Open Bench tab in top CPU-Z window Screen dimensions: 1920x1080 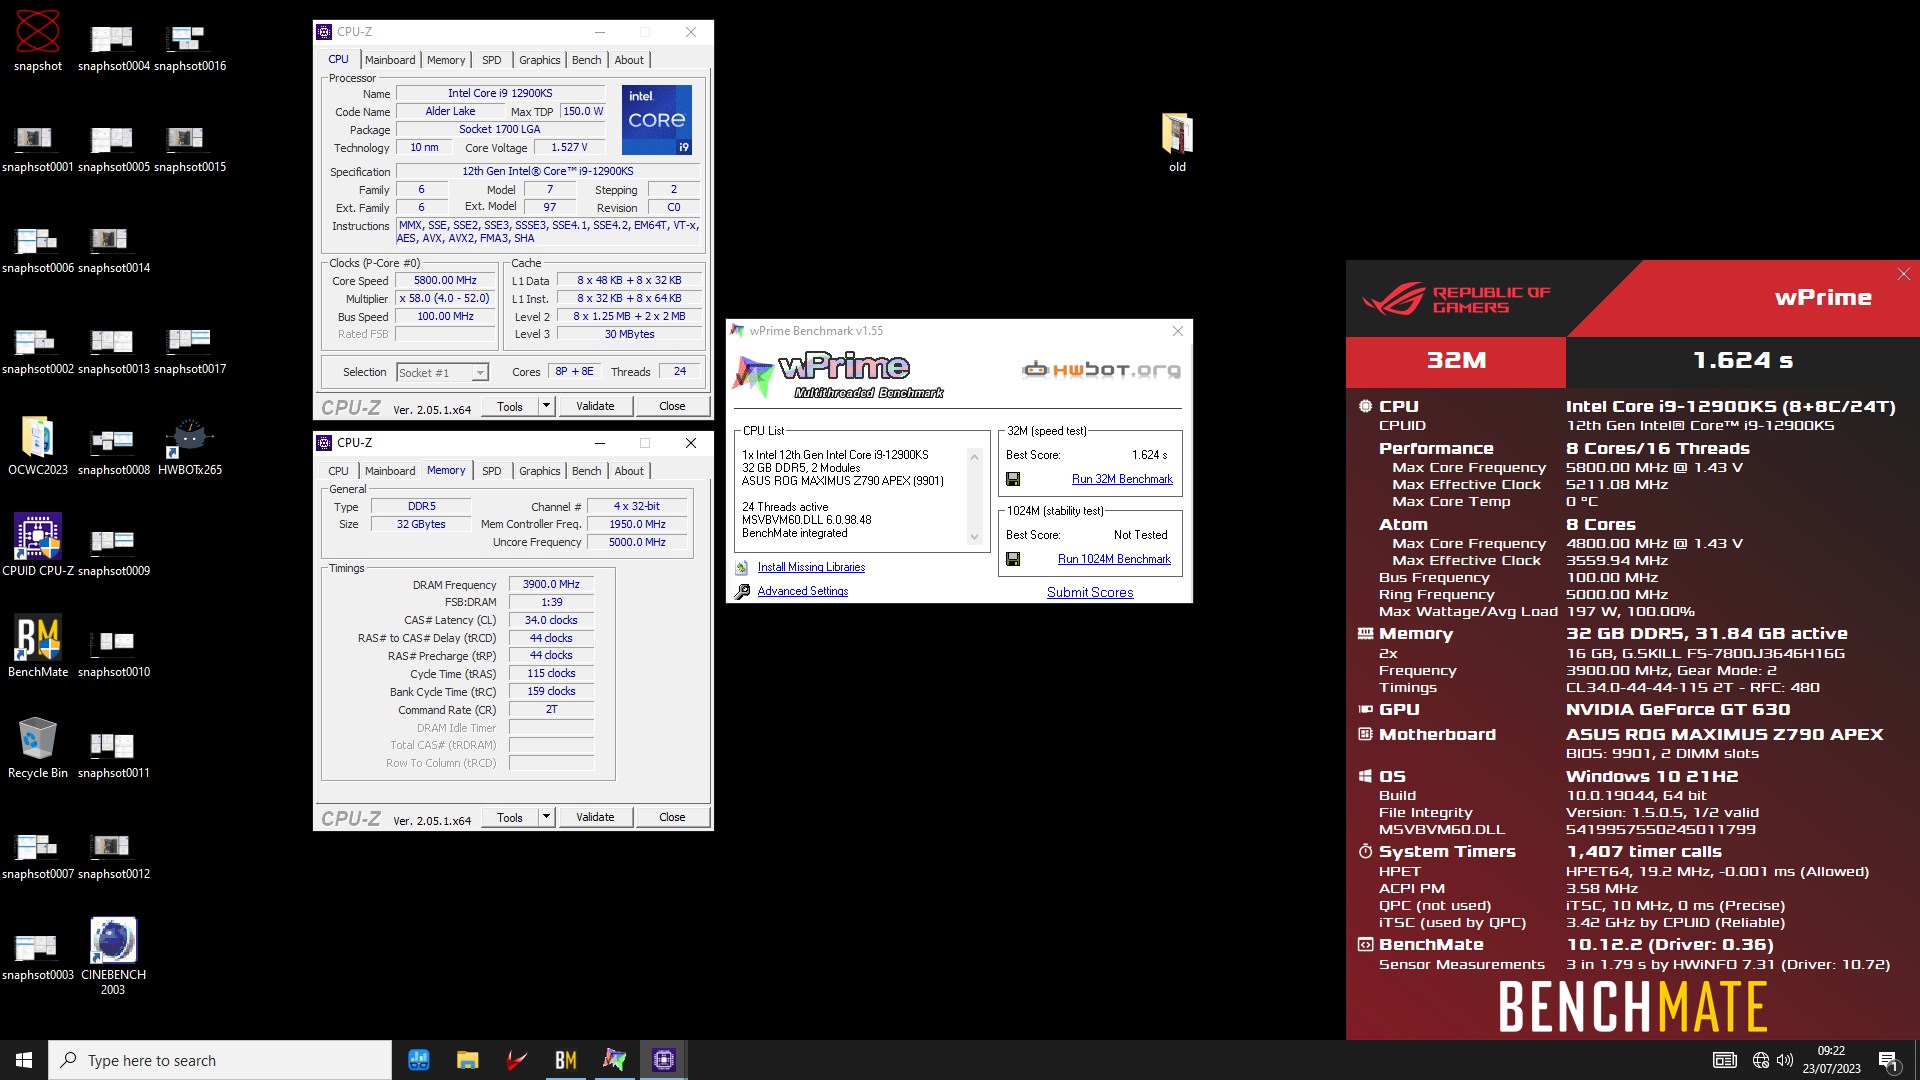click(x=587, y=60)
